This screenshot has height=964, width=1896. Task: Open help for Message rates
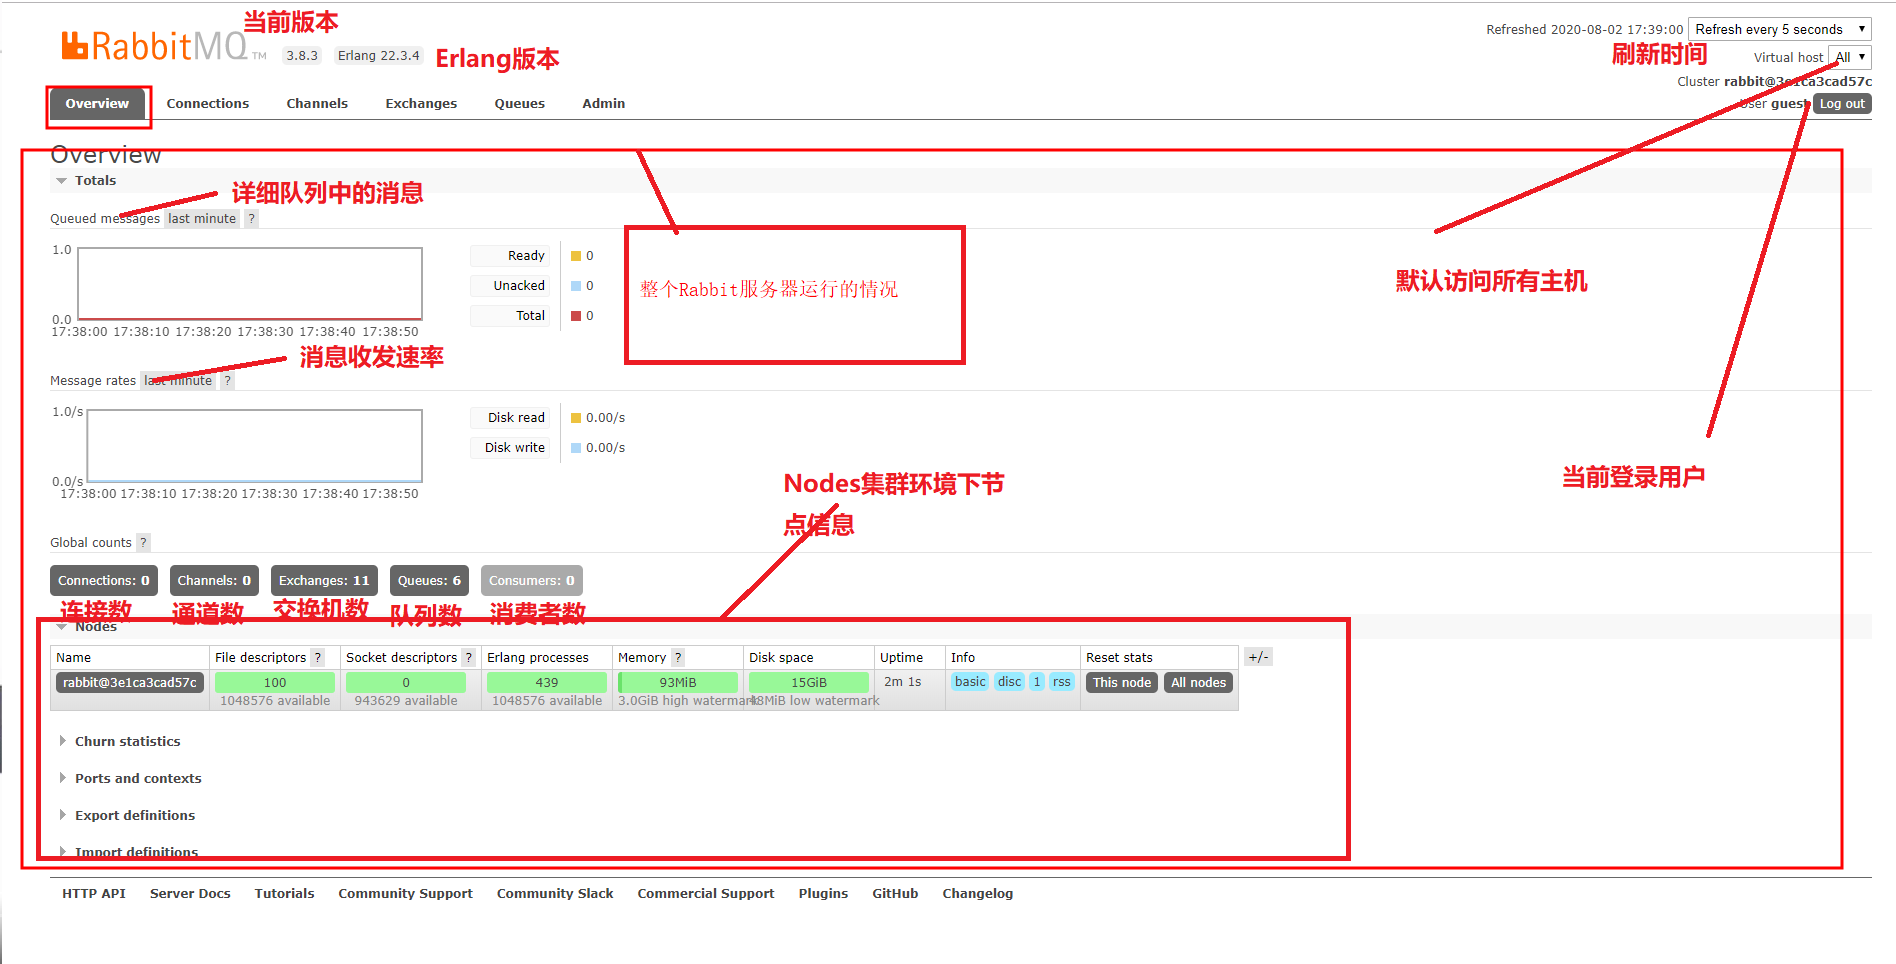(228, 380)
